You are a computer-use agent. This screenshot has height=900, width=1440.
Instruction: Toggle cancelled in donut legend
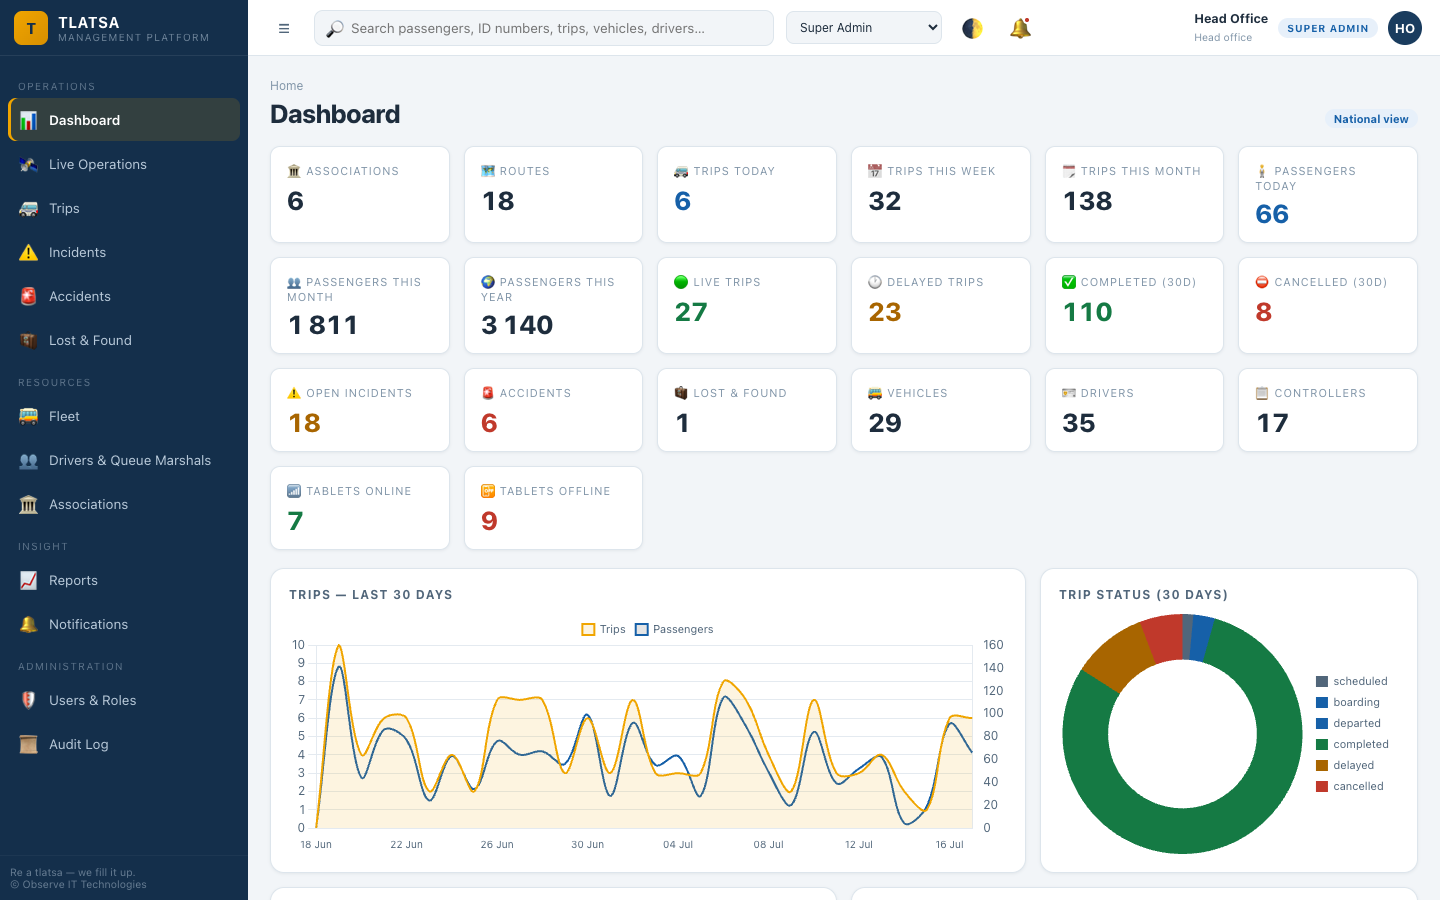pyautogui.click(x=1351, y=786)
